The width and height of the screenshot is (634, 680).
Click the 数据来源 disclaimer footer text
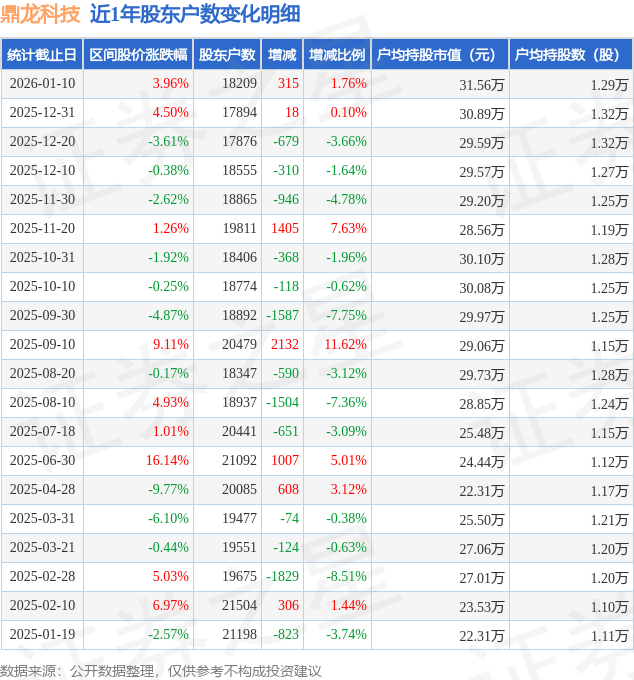(x=160, y=670)
